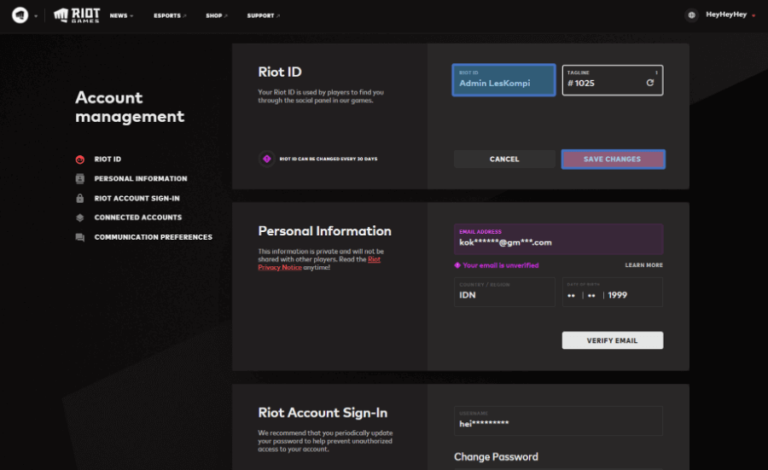
Task: Click the globe language icon
Action: pos(692,15)
